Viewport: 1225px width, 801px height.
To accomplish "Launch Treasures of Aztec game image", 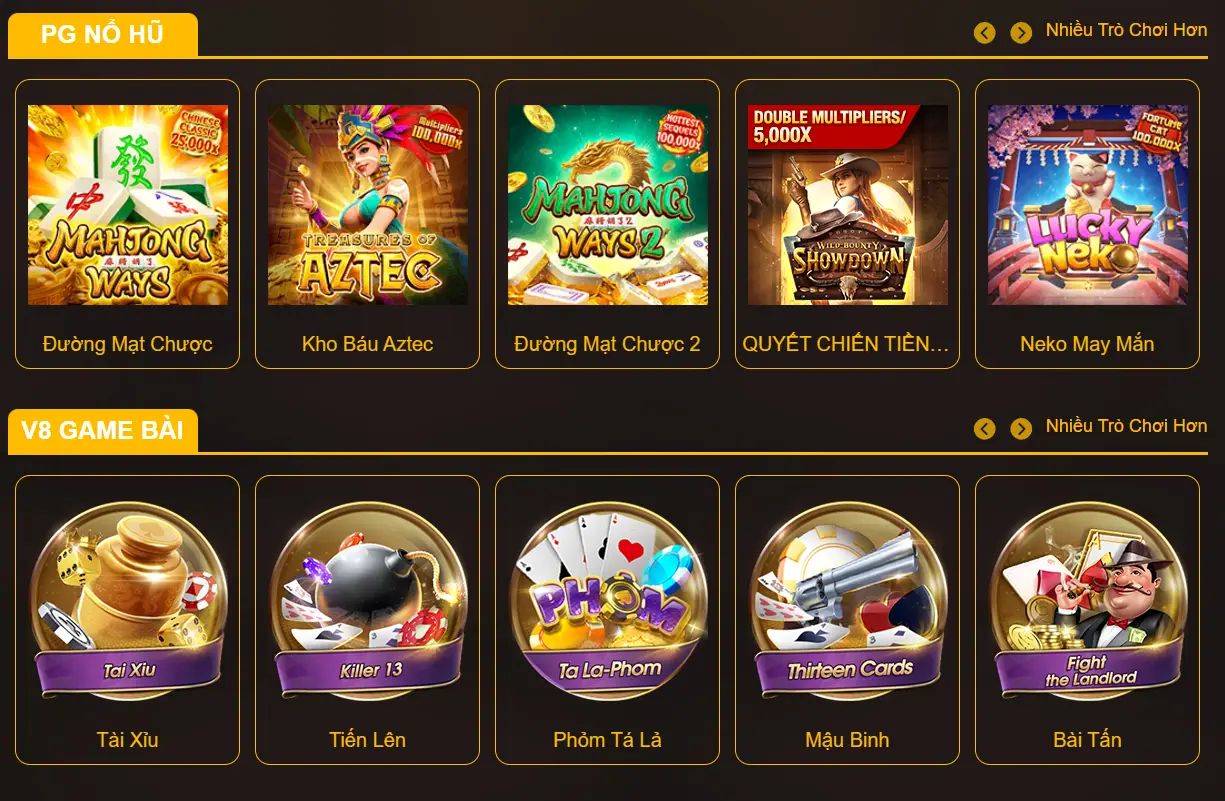I will tap(368, 205).
